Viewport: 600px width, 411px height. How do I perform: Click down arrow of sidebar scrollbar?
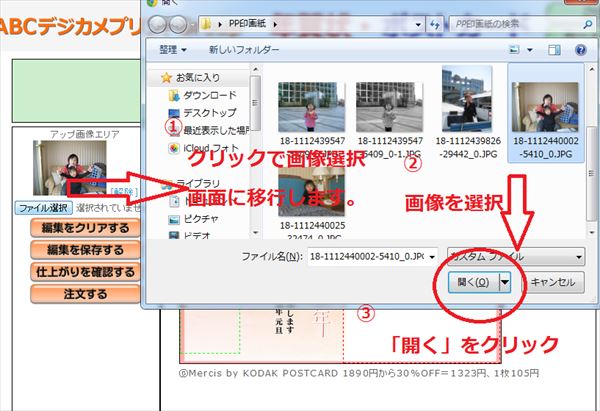click(x=256, y=232)
